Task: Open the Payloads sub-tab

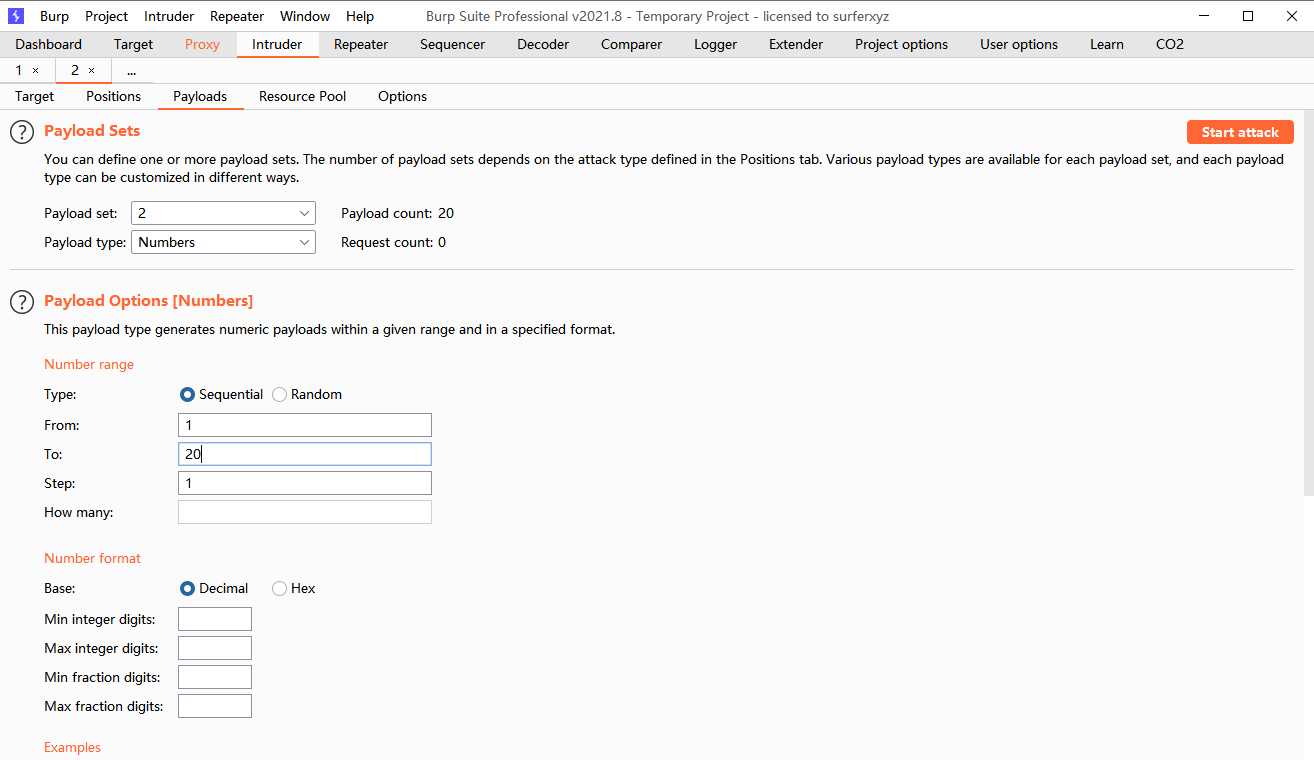Action: [200, 96]
